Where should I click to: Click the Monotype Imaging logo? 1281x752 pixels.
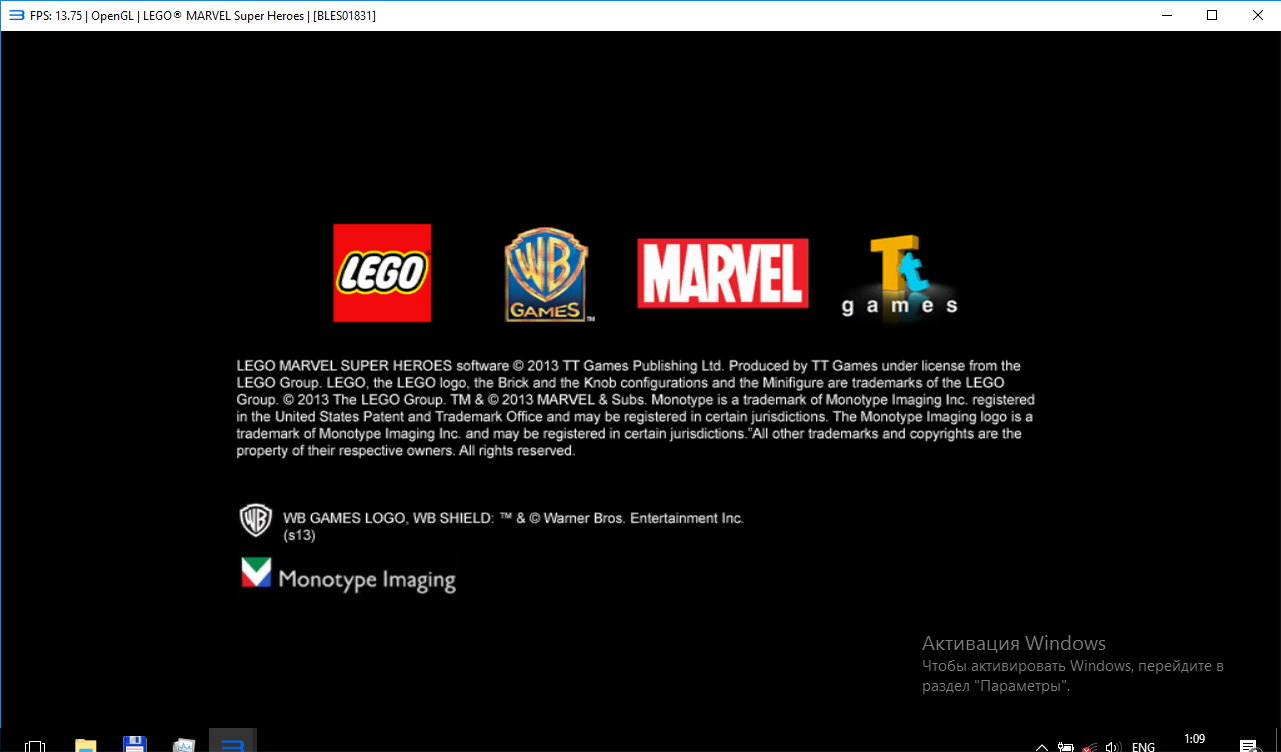pyautogui.click(x=348, y=576)
